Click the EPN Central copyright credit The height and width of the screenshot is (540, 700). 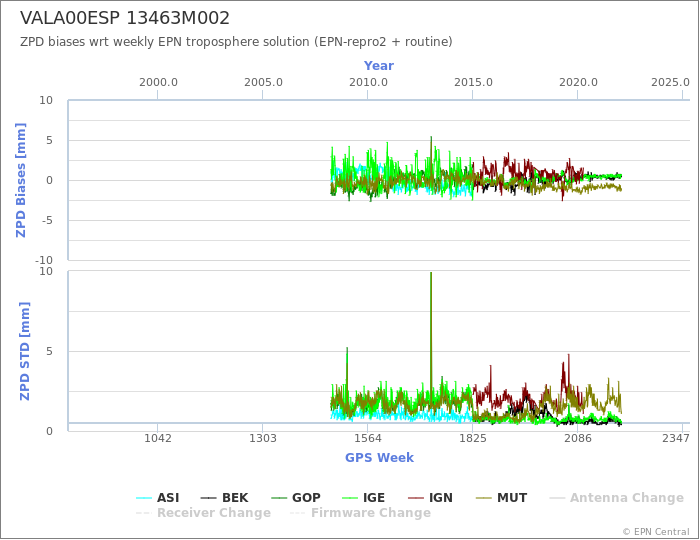click(656, 532)
